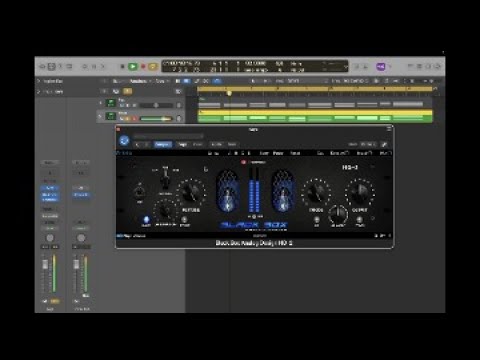The width and height of the screenshot is (480, 360).
Task: Toggle the yellow solo button on left strip
Action: (55, 301)
